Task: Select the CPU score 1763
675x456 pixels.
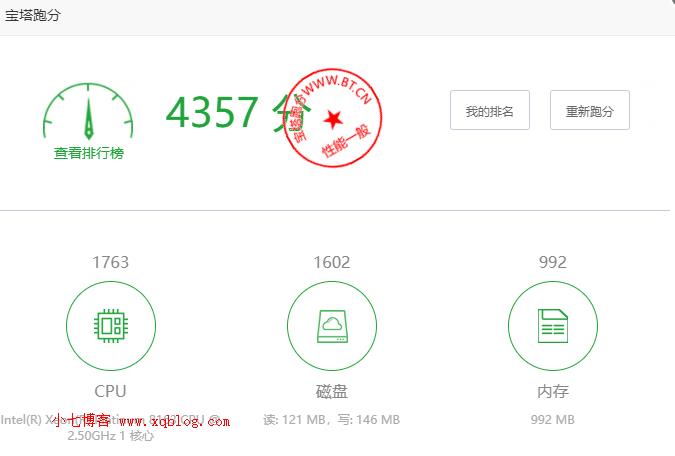Action: point(111,262)
